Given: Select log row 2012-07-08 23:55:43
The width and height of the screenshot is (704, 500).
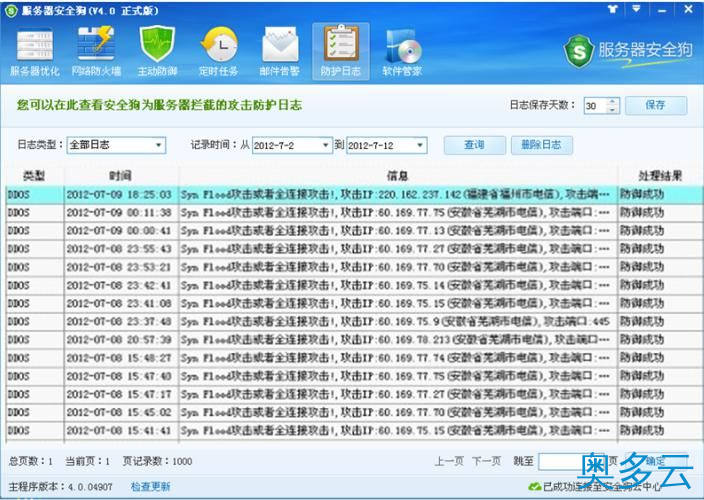Looking at the screenshot, I should pyautogui.click(x=353, y=249).
